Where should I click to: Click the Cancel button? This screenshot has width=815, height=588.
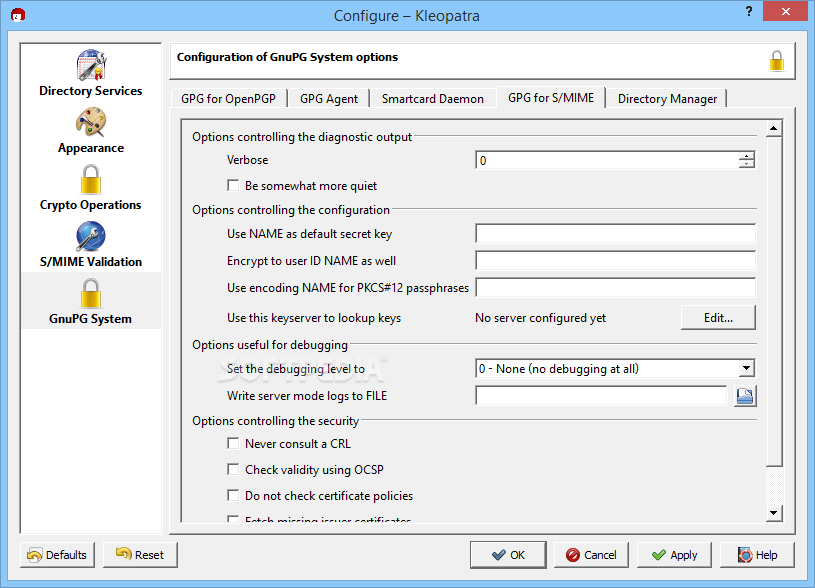pyautogui.click(x=591, y=555)
